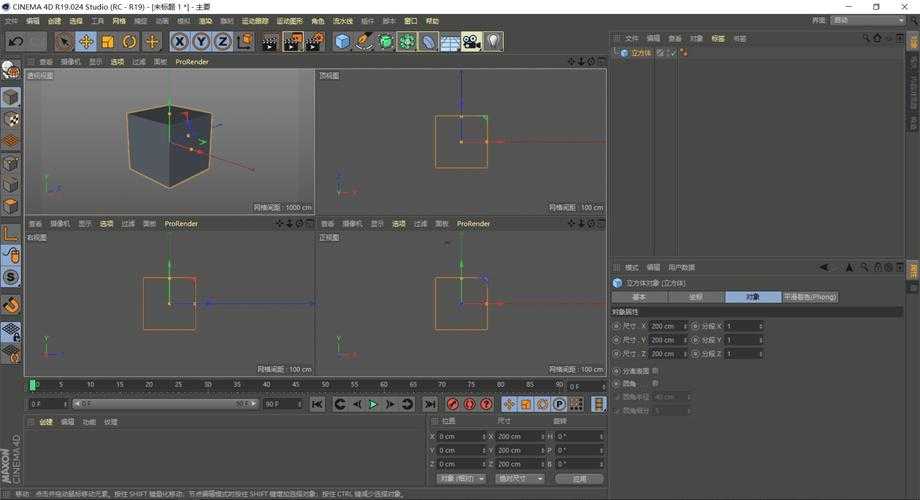This screenshot has height=500, width=920.
Task: Add a camera object
Action: click(x=471, y=42)
